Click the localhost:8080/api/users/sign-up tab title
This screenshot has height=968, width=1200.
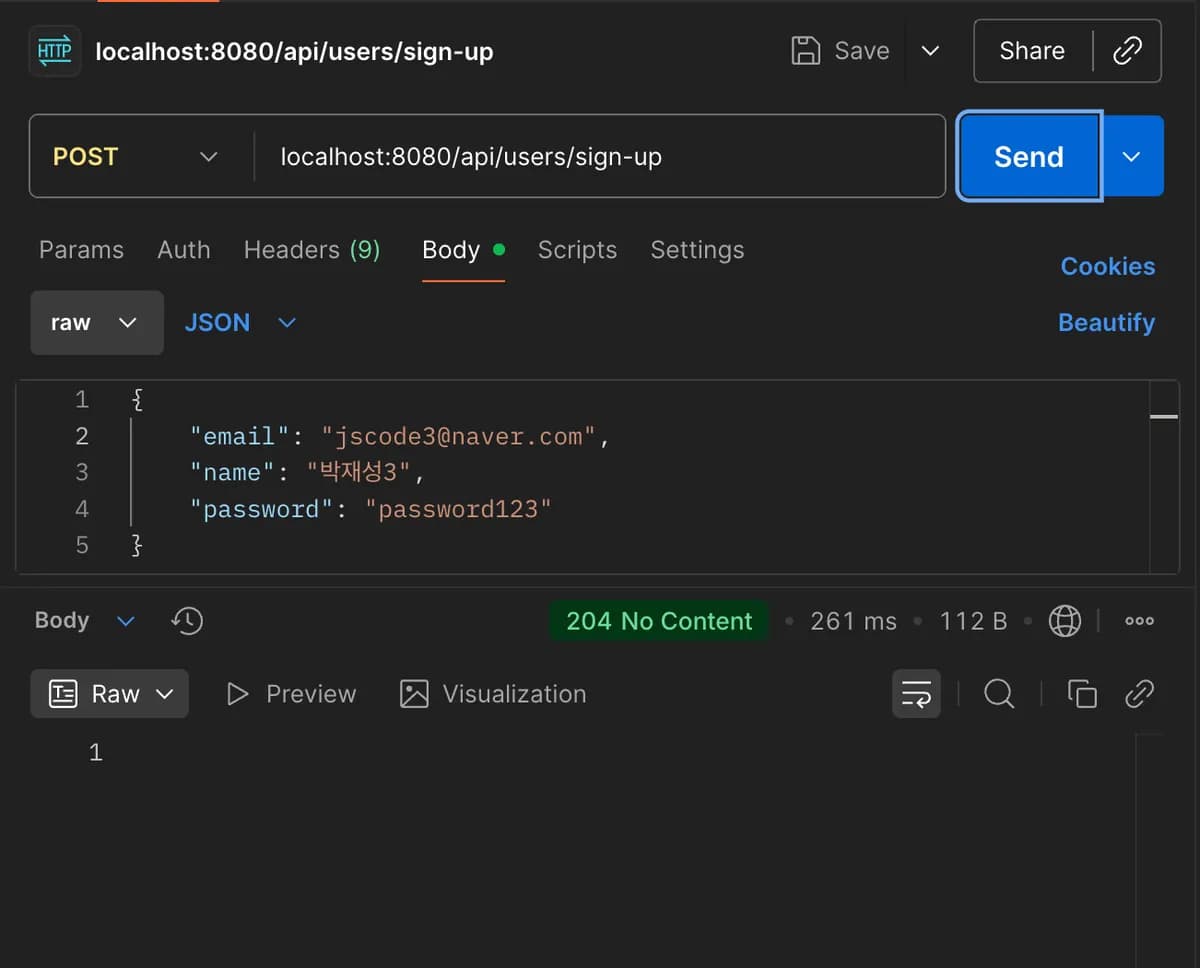294,51
